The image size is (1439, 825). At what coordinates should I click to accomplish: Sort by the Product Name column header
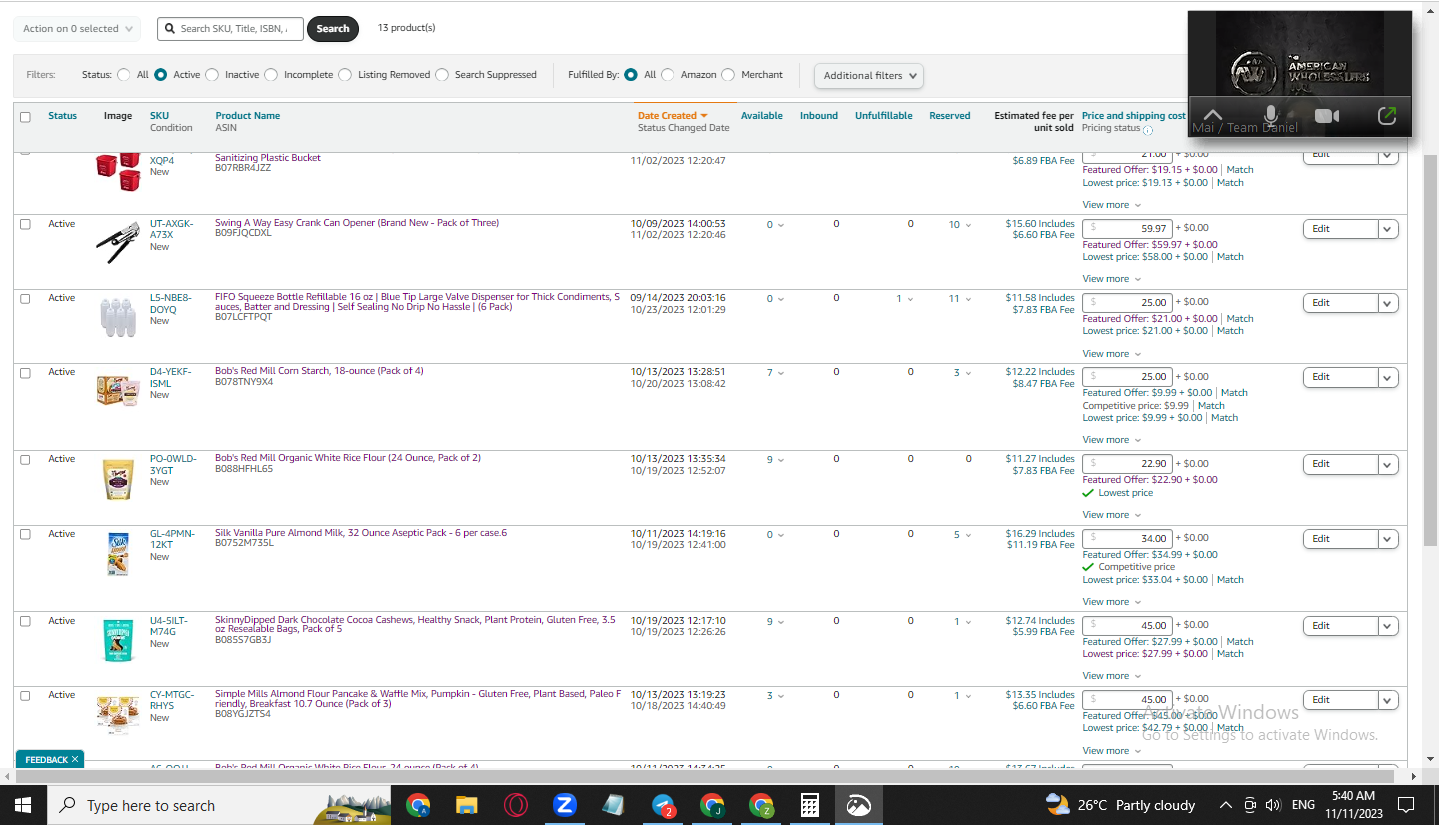coord(248,116)
